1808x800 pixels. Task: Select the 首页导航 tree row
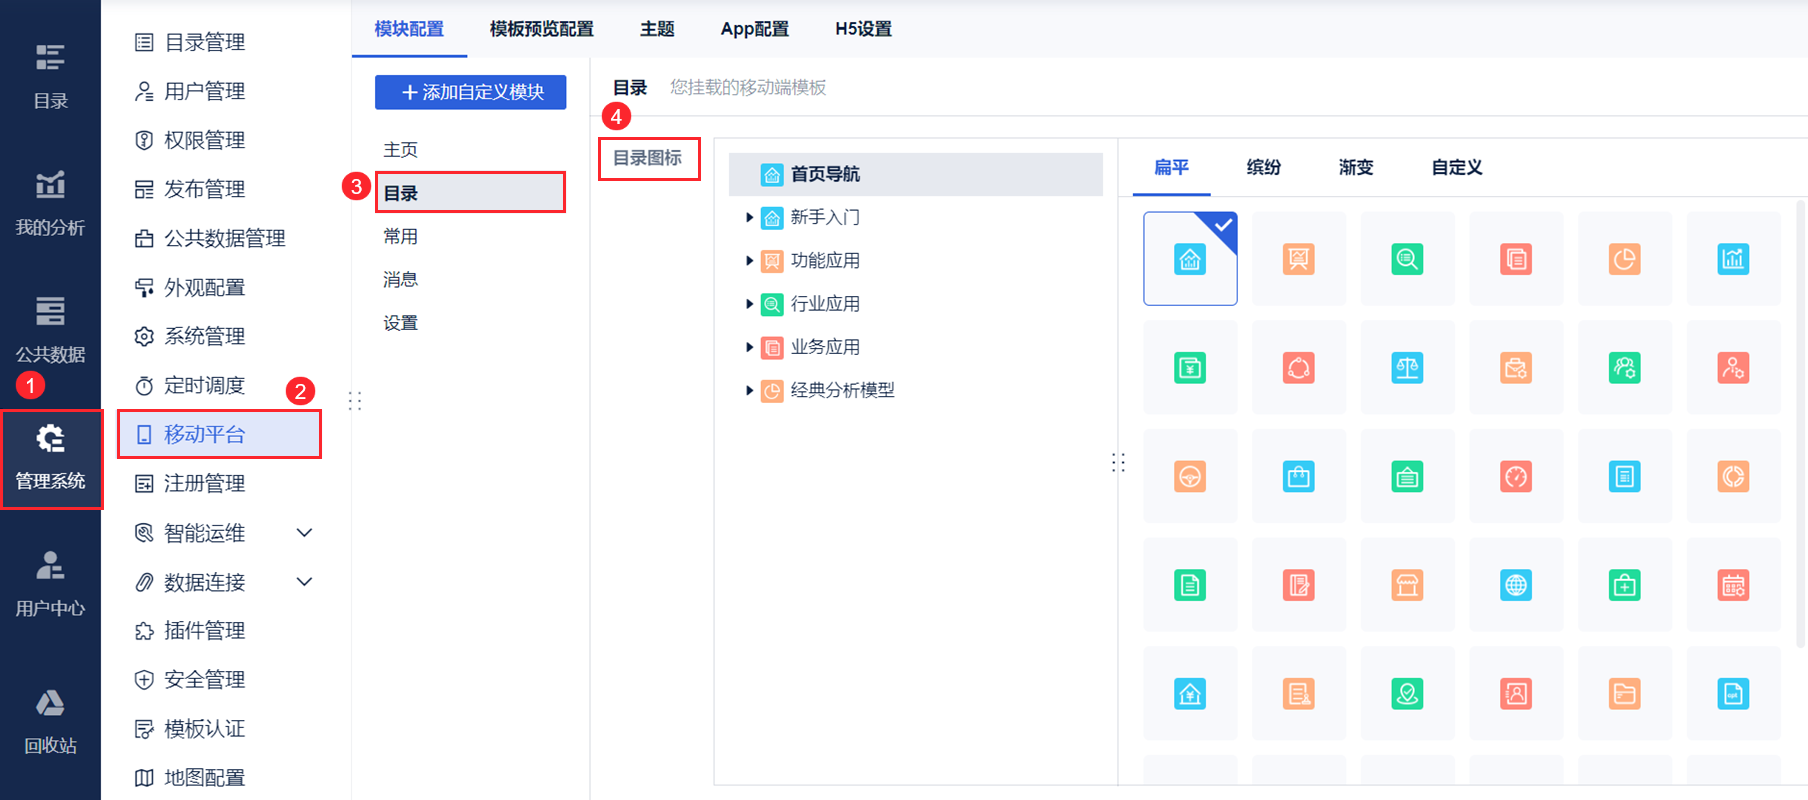pyautogui.click(x=916, y=174)
